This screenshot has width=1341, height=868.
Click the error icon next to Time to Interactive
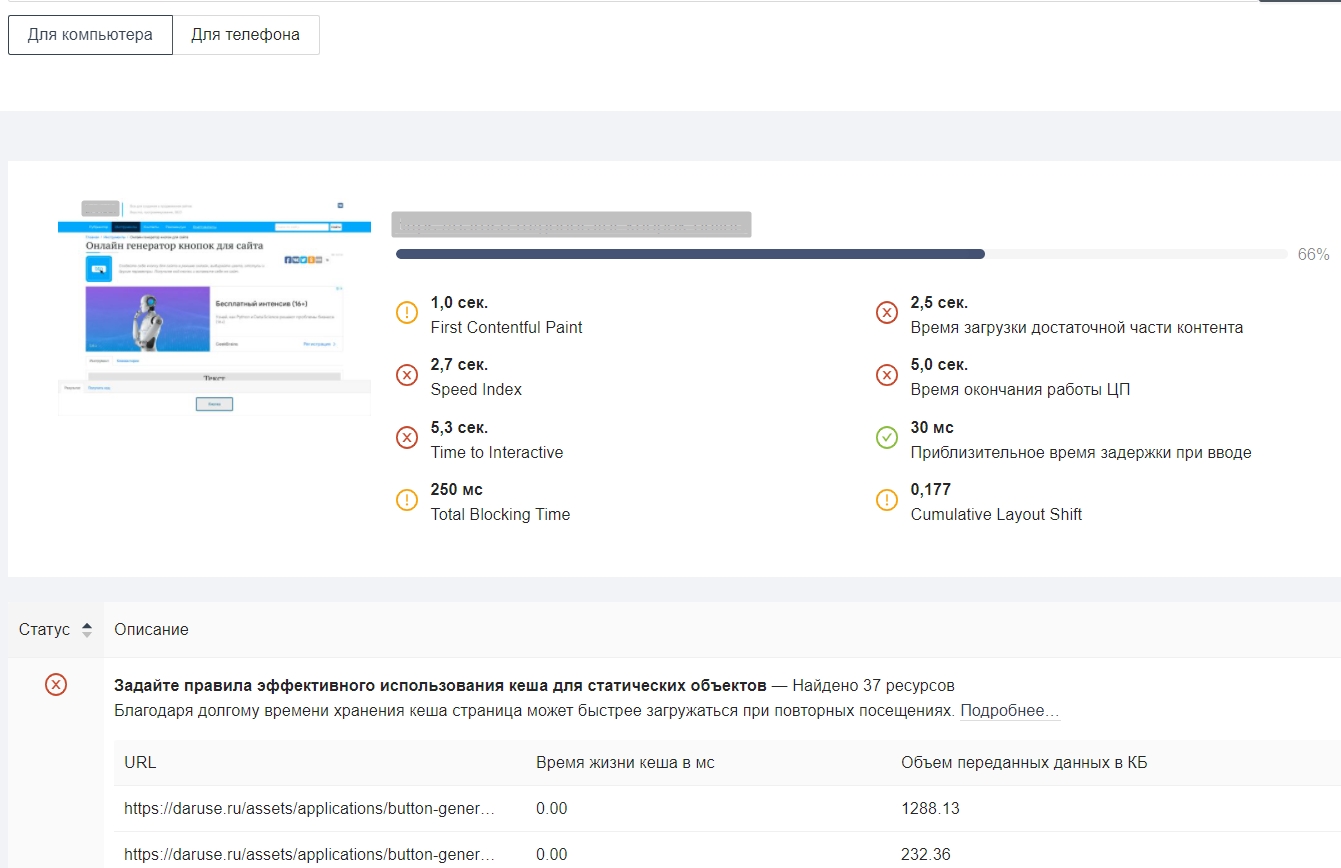pos(407,438)
